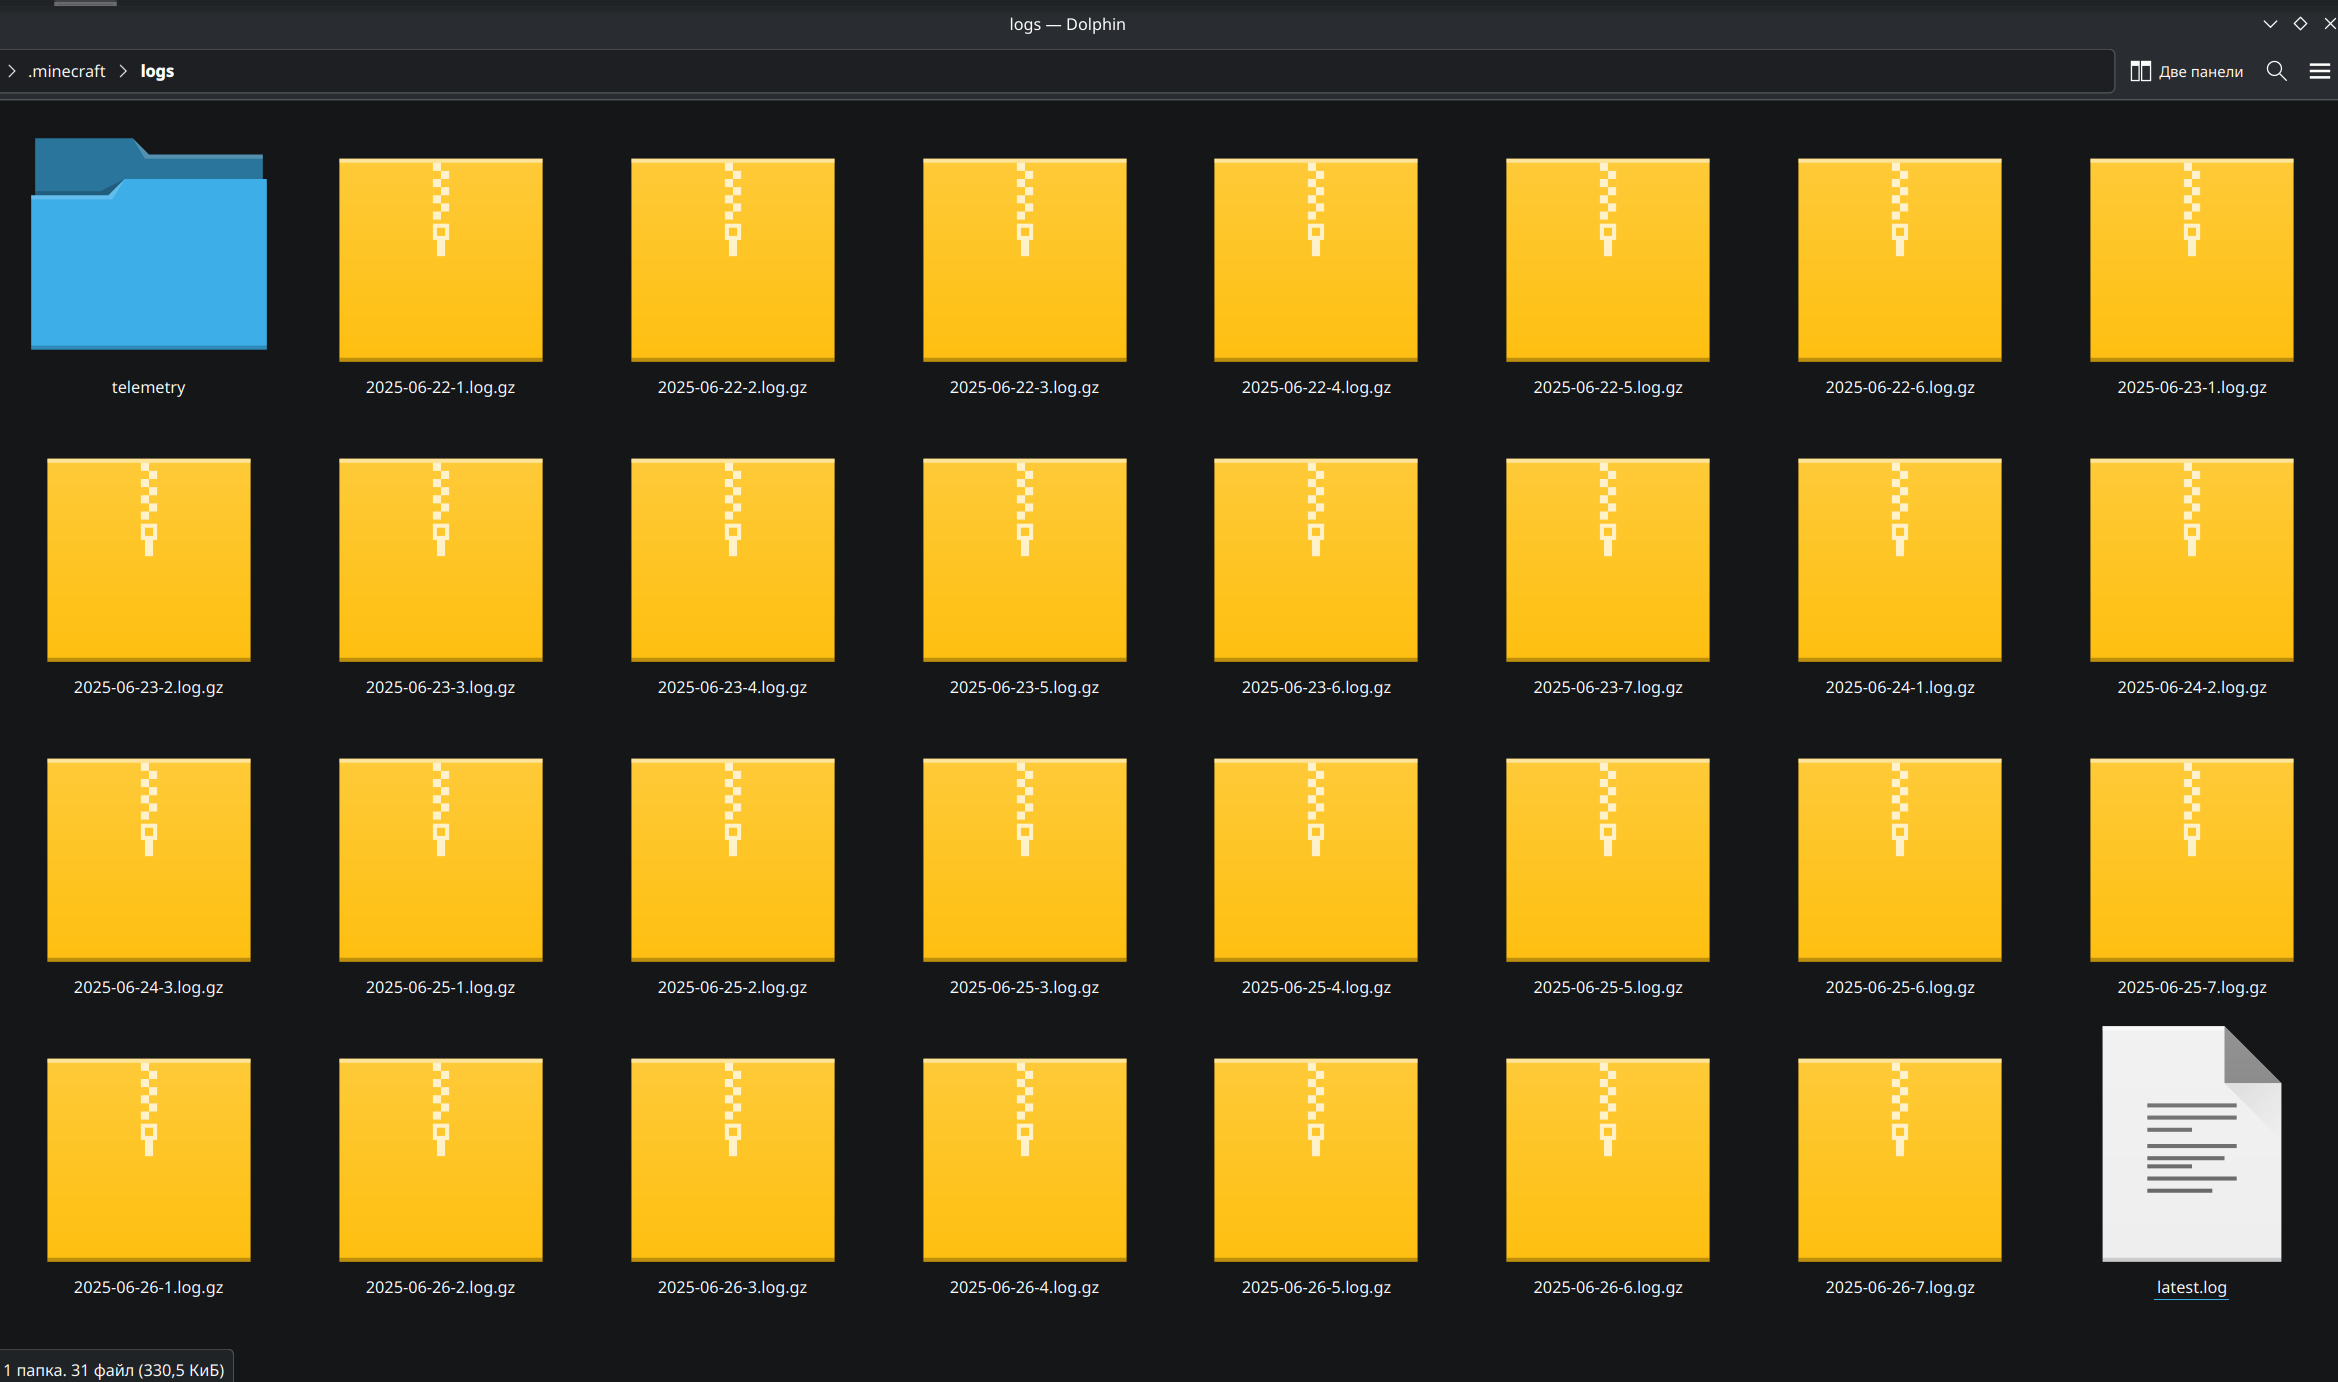Viewport: 2338px width, 1382px height.
Task: Click the latest.log filename link
Action: coord(2191,1287)
